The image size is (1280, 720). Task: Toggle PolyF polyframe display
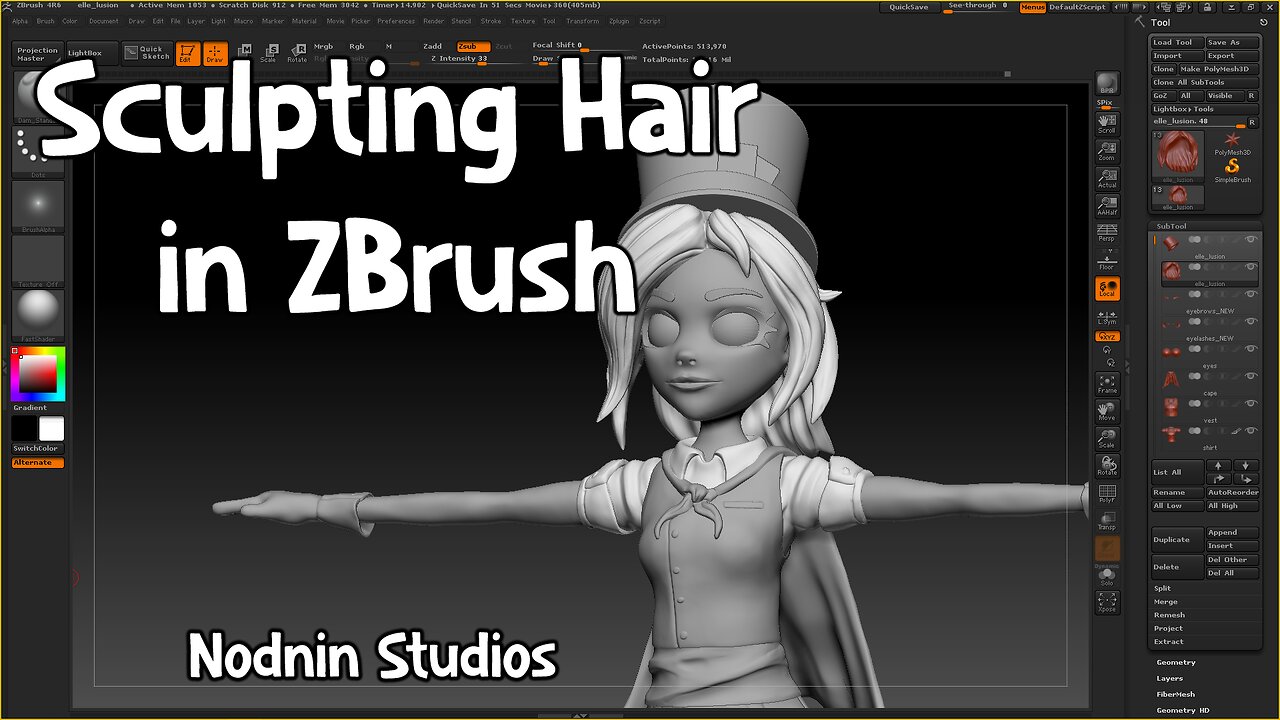point(1107,493)
